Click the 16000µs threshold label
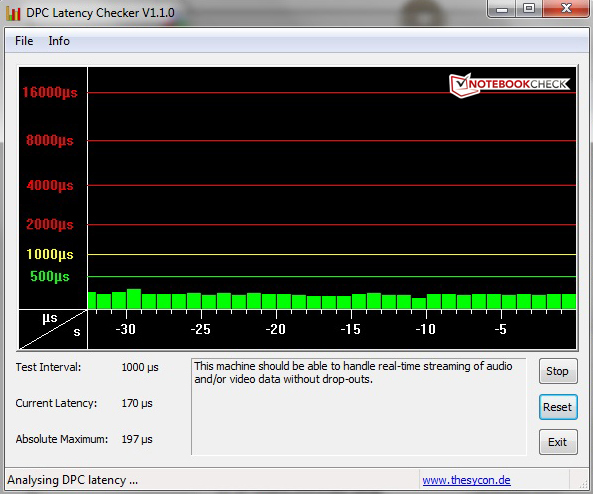 (x=50, y=92)
